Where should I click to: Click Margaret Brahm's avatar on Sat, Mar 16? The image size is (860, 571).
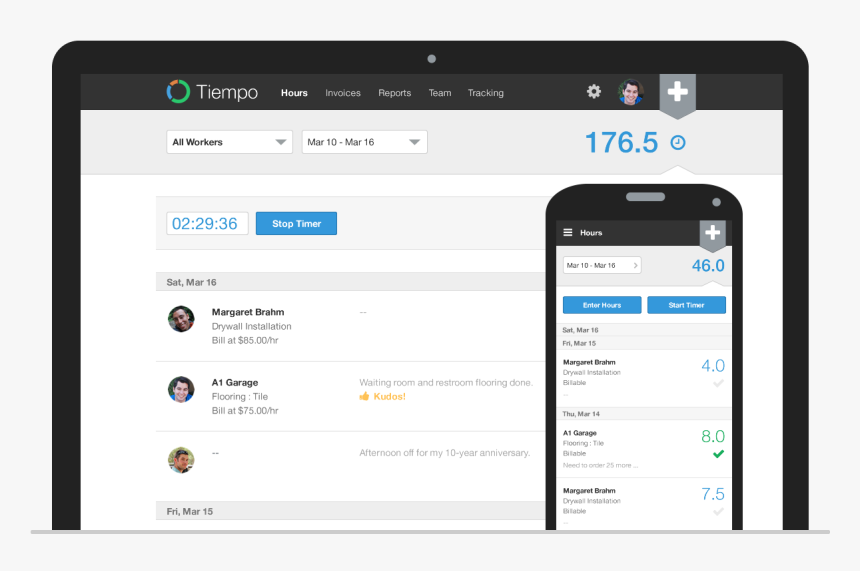181,319
